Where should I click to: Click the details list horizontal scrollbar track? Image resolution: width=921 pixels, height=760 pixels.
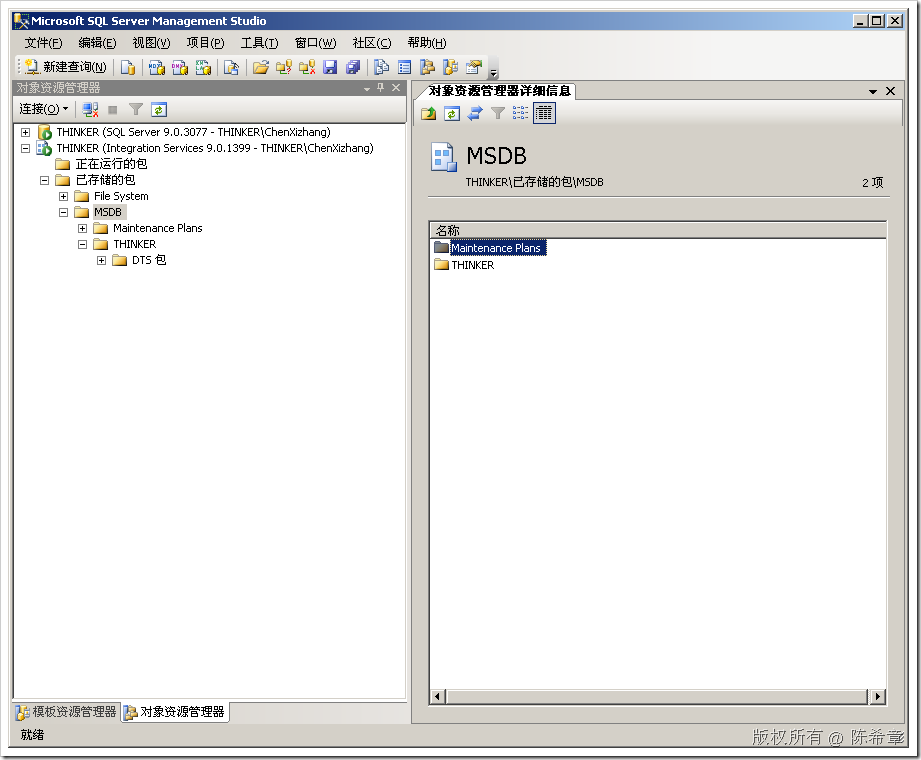coord(657,697)
